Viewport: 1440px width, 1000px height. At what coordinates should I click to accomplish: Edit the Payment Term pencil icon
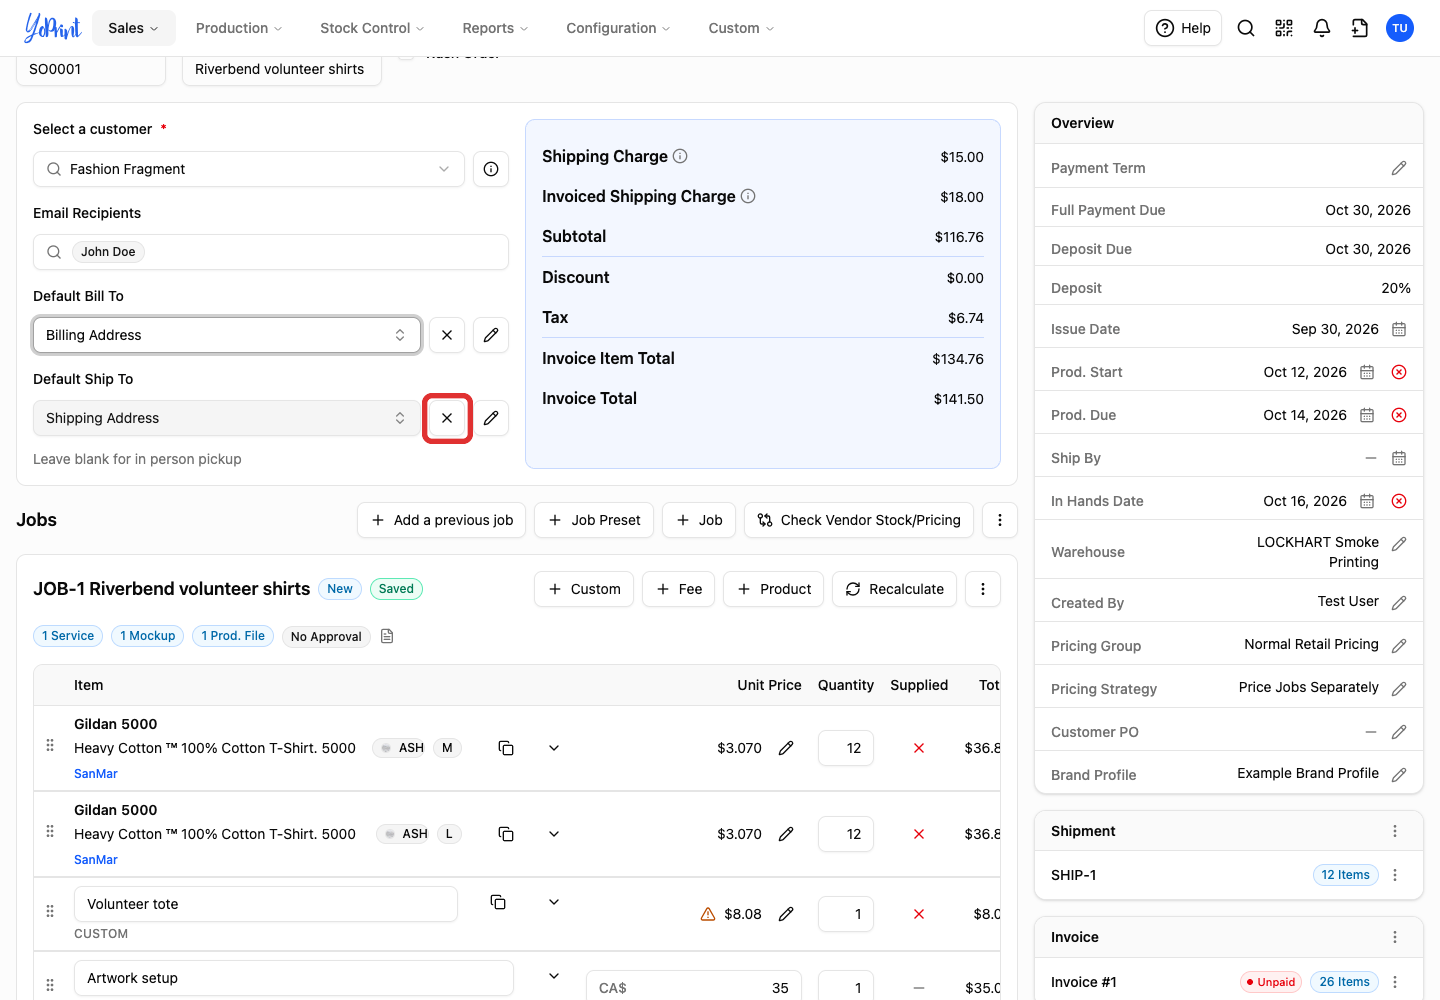pos(1399,168)
